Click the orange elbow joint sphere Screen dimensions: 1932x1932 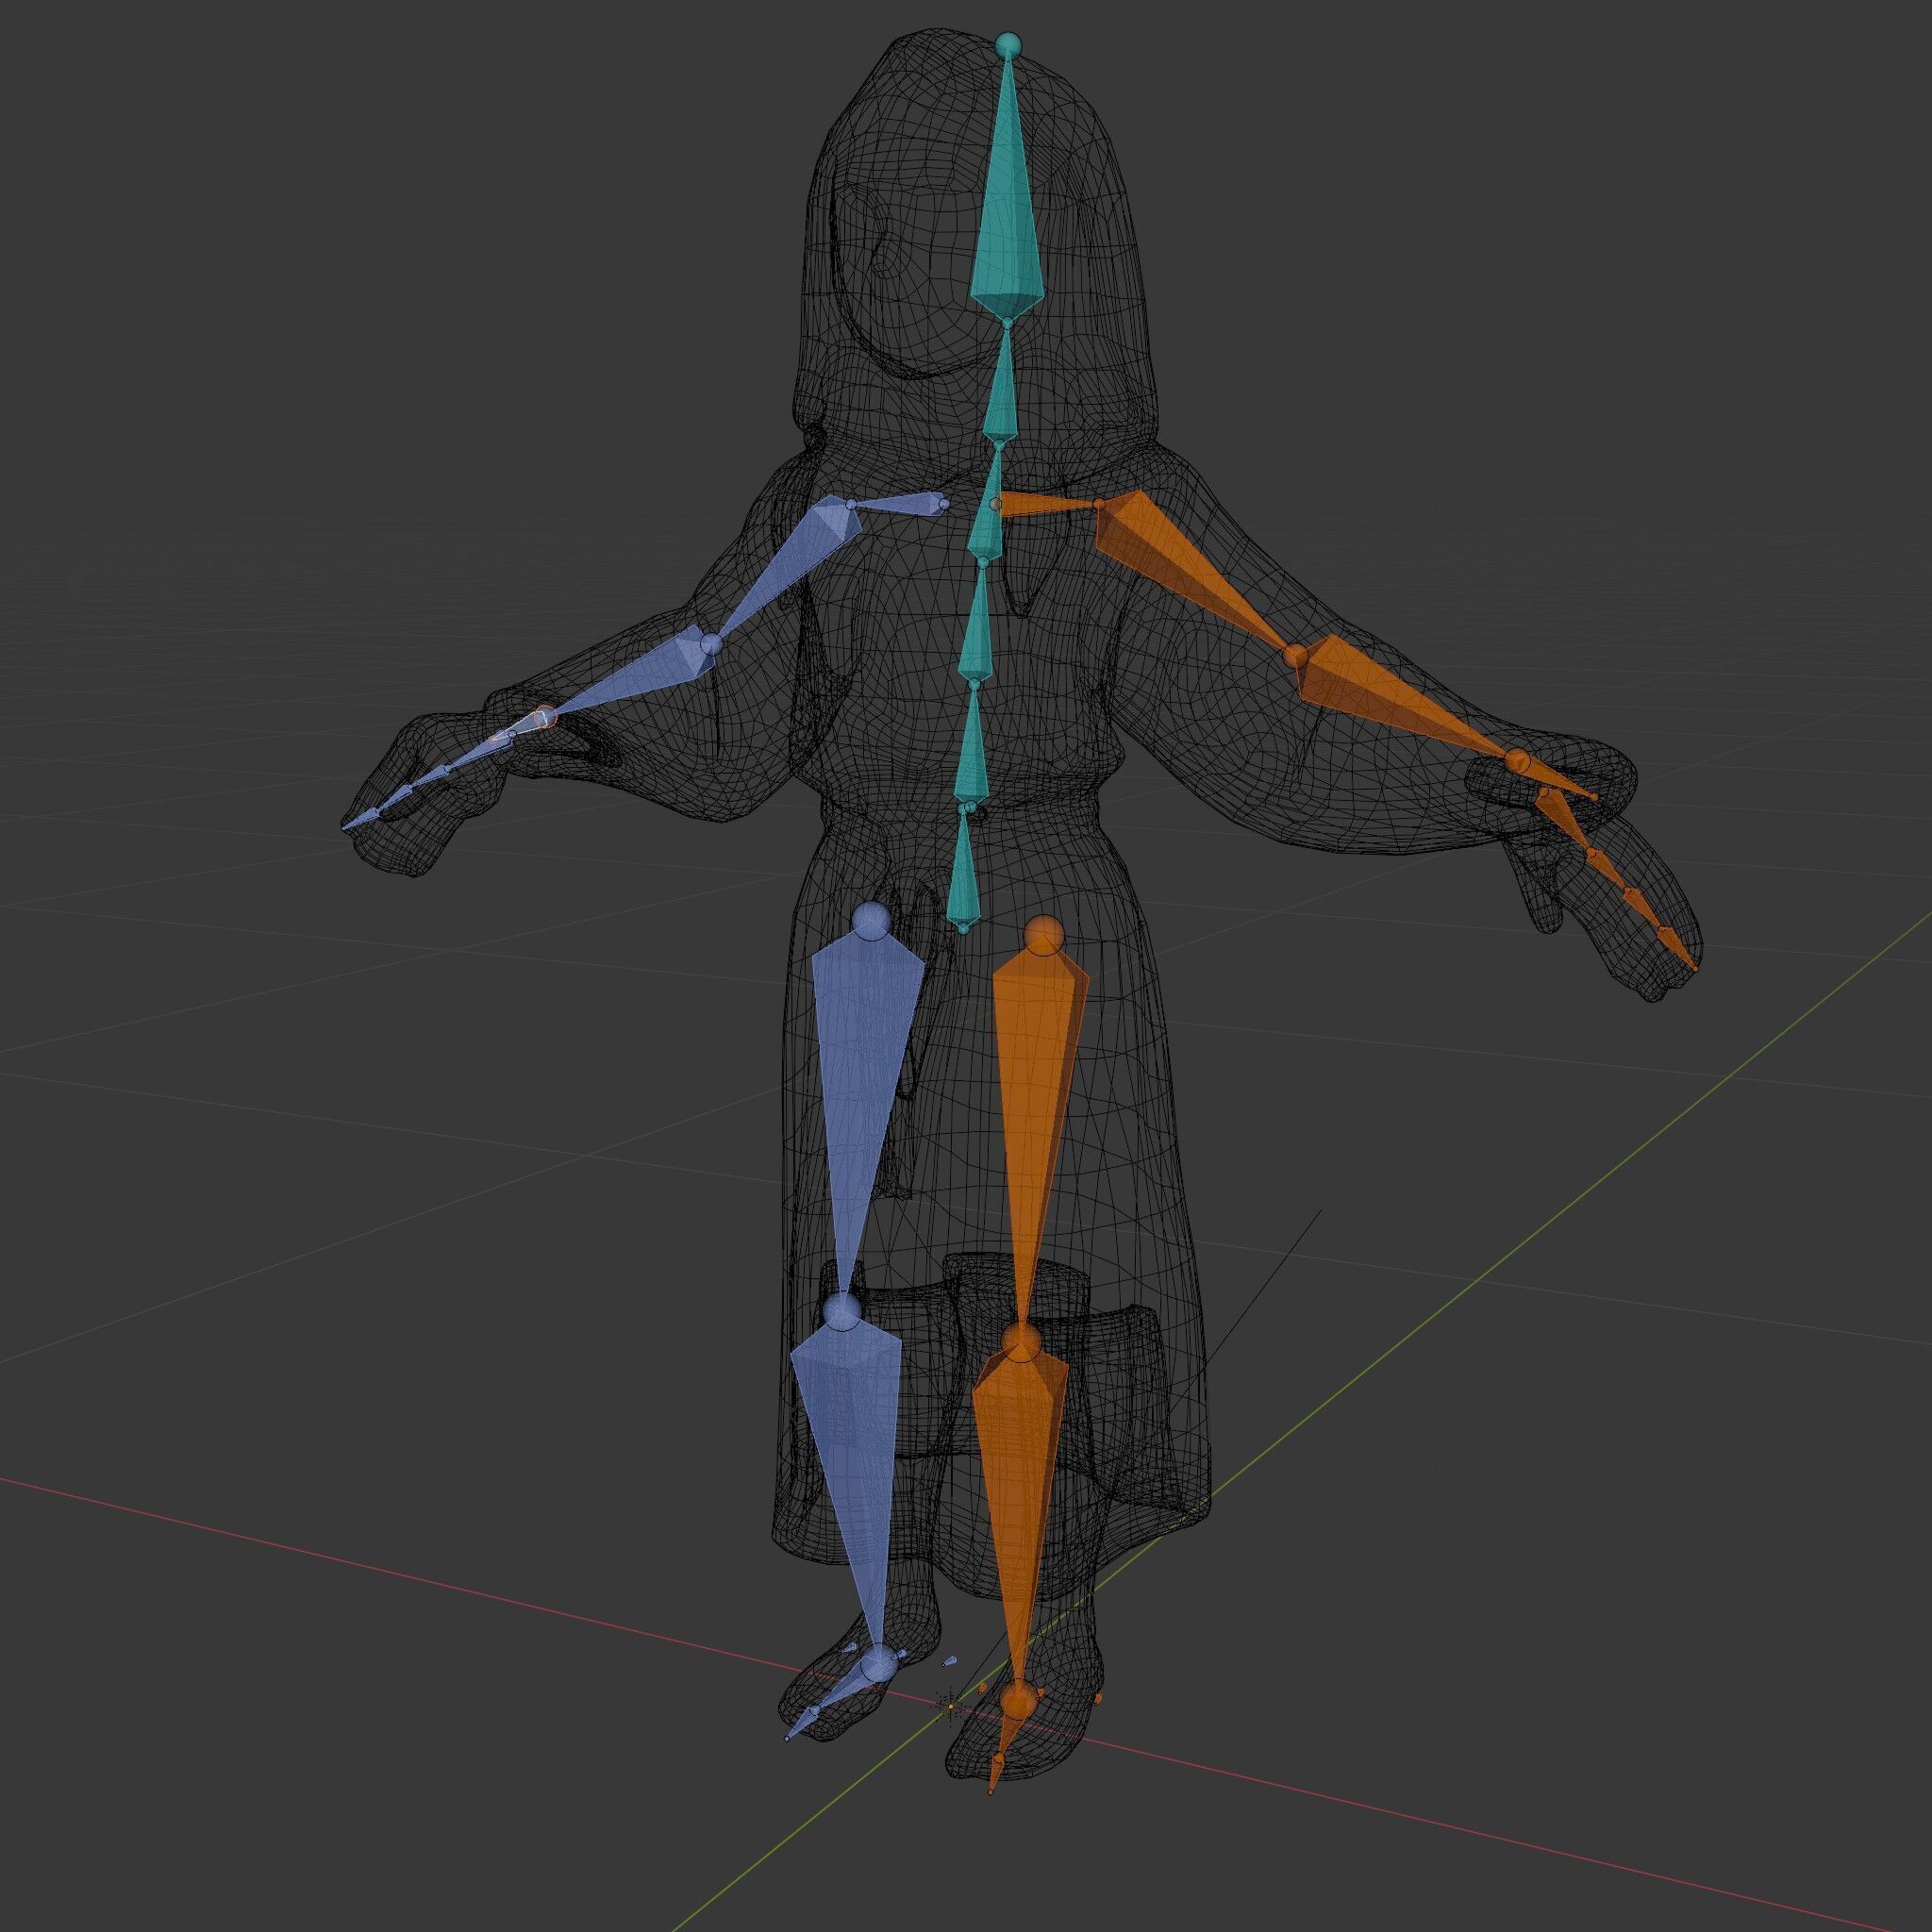(x=1295, y=656)
